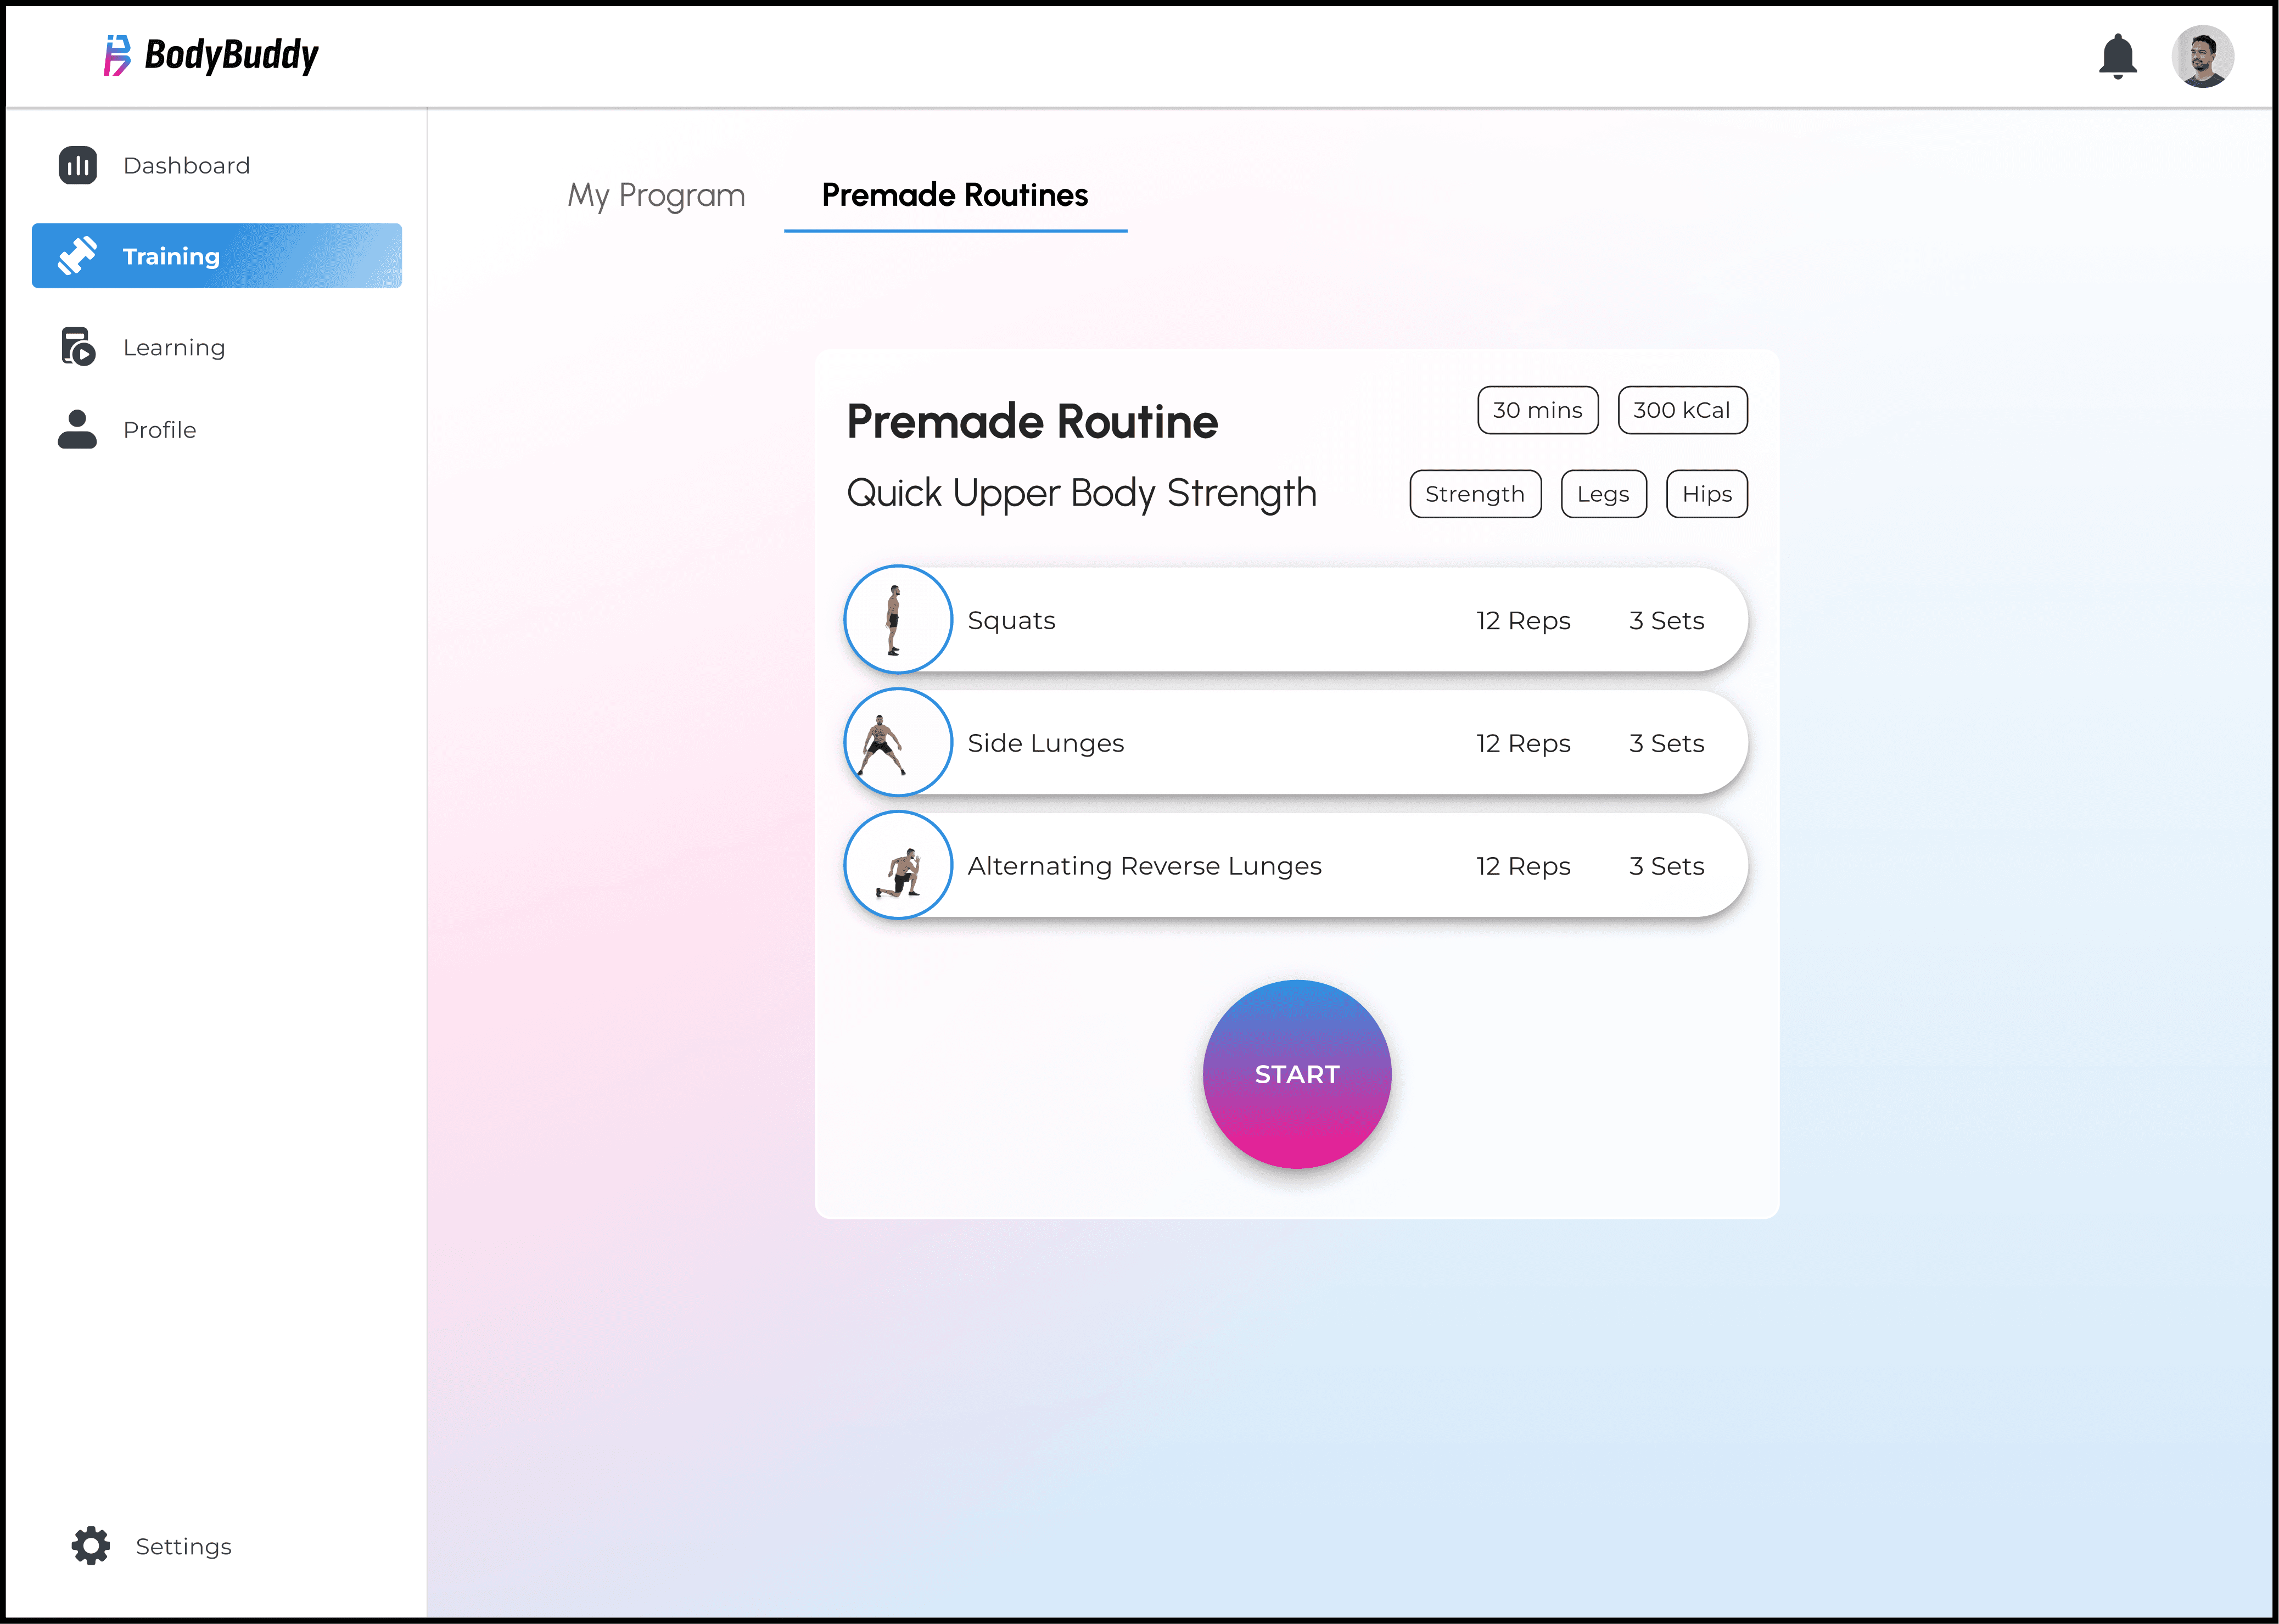Go to Learning in the sidebar
This screenshot has height=1624, width=2279.
[174, 347]
